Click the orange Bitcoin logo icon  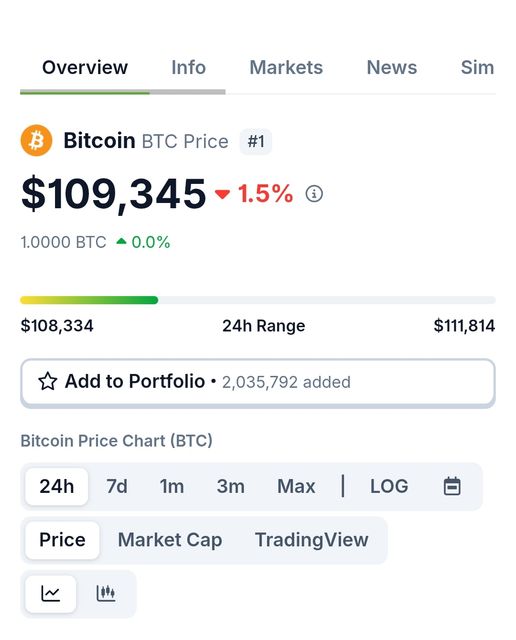[x=36, y=140]
